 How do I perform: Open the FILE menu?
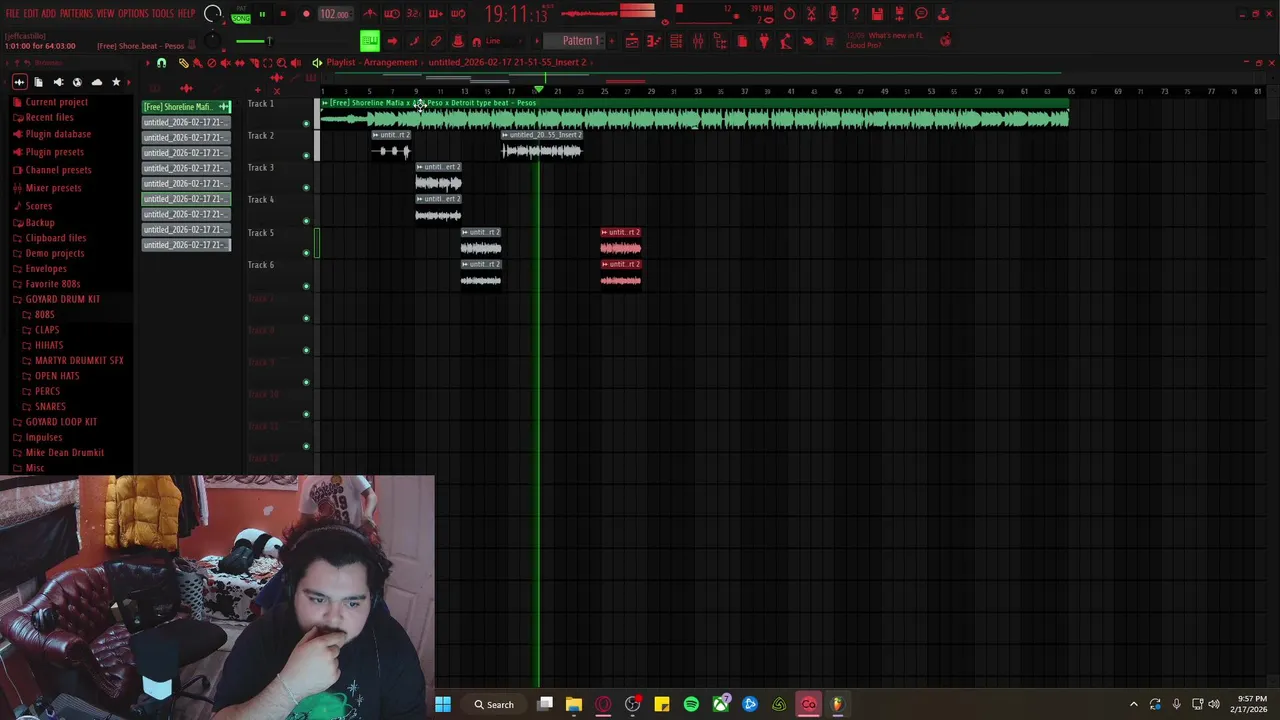12,14
